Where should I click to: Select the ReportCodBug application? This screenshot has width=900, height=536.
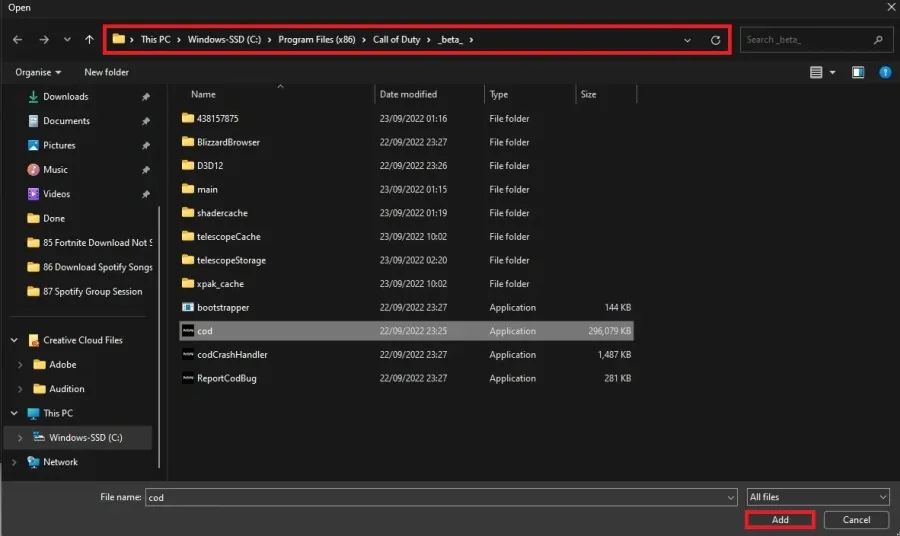(x=406, y=378)
